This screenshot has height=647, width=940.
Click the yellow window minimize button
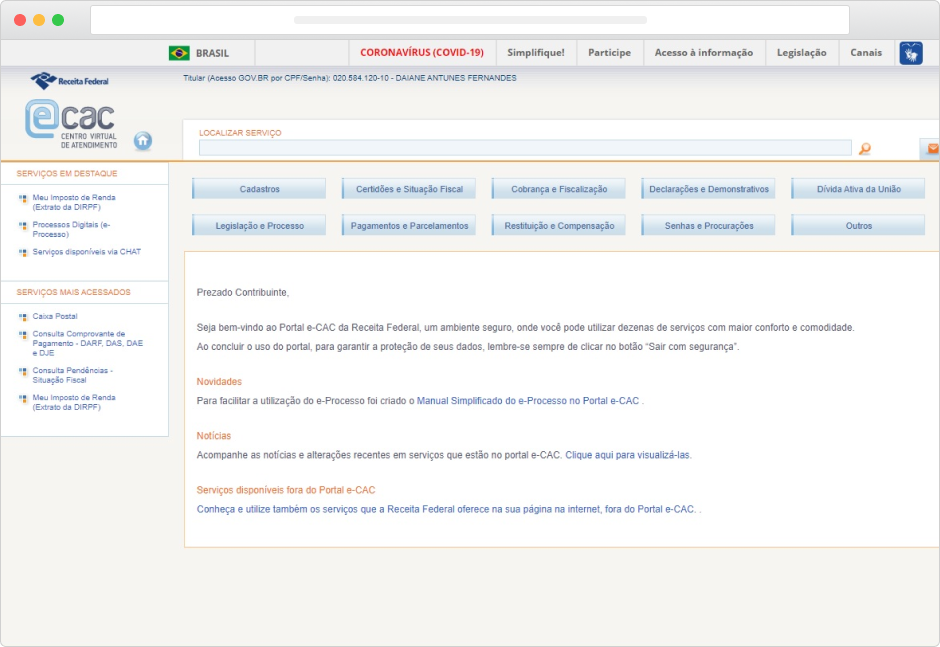coord(39,20)
